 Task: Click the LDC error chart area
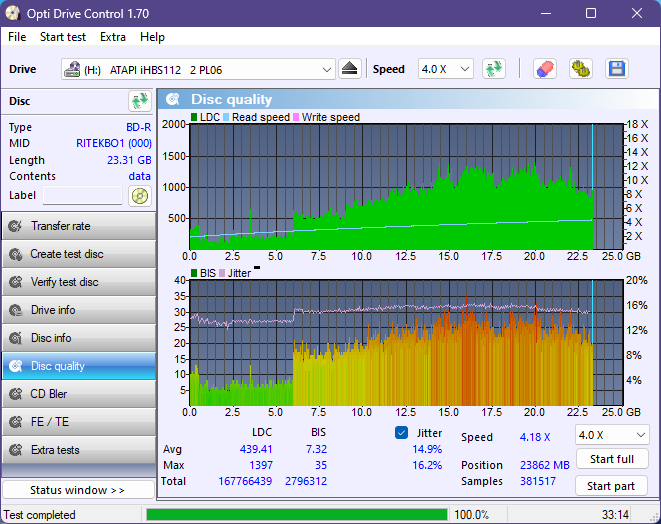pos(406,187)
